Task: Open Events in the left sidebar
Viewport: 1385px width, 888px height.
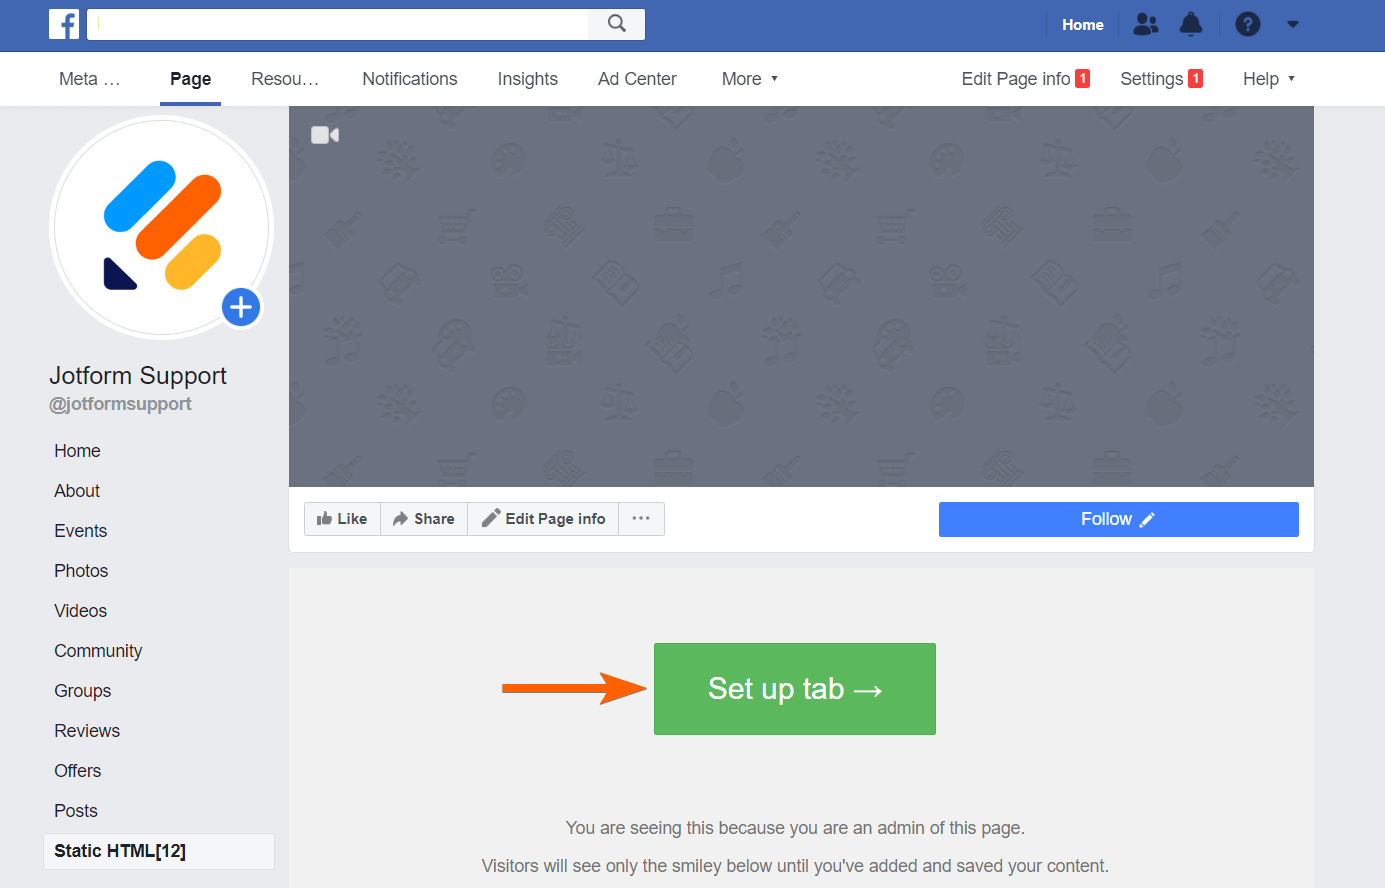Action: 80,531
